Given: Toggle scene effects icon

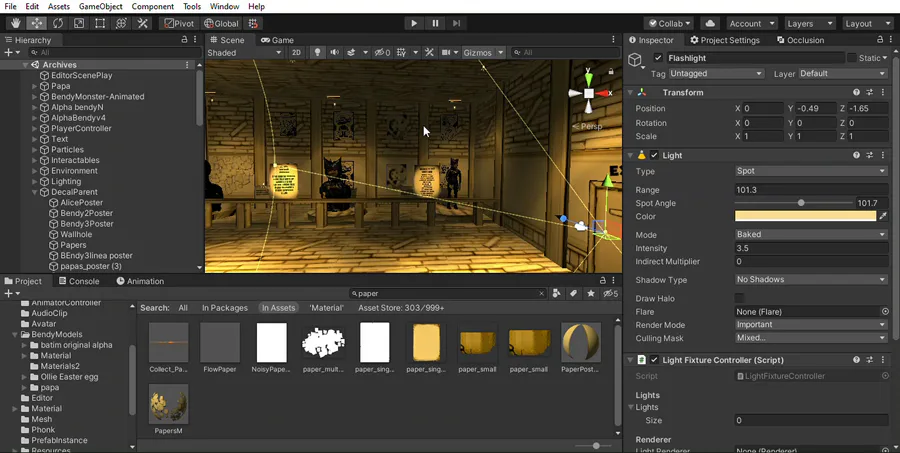Looking at the screenshot, I should [x=351, y=52].
